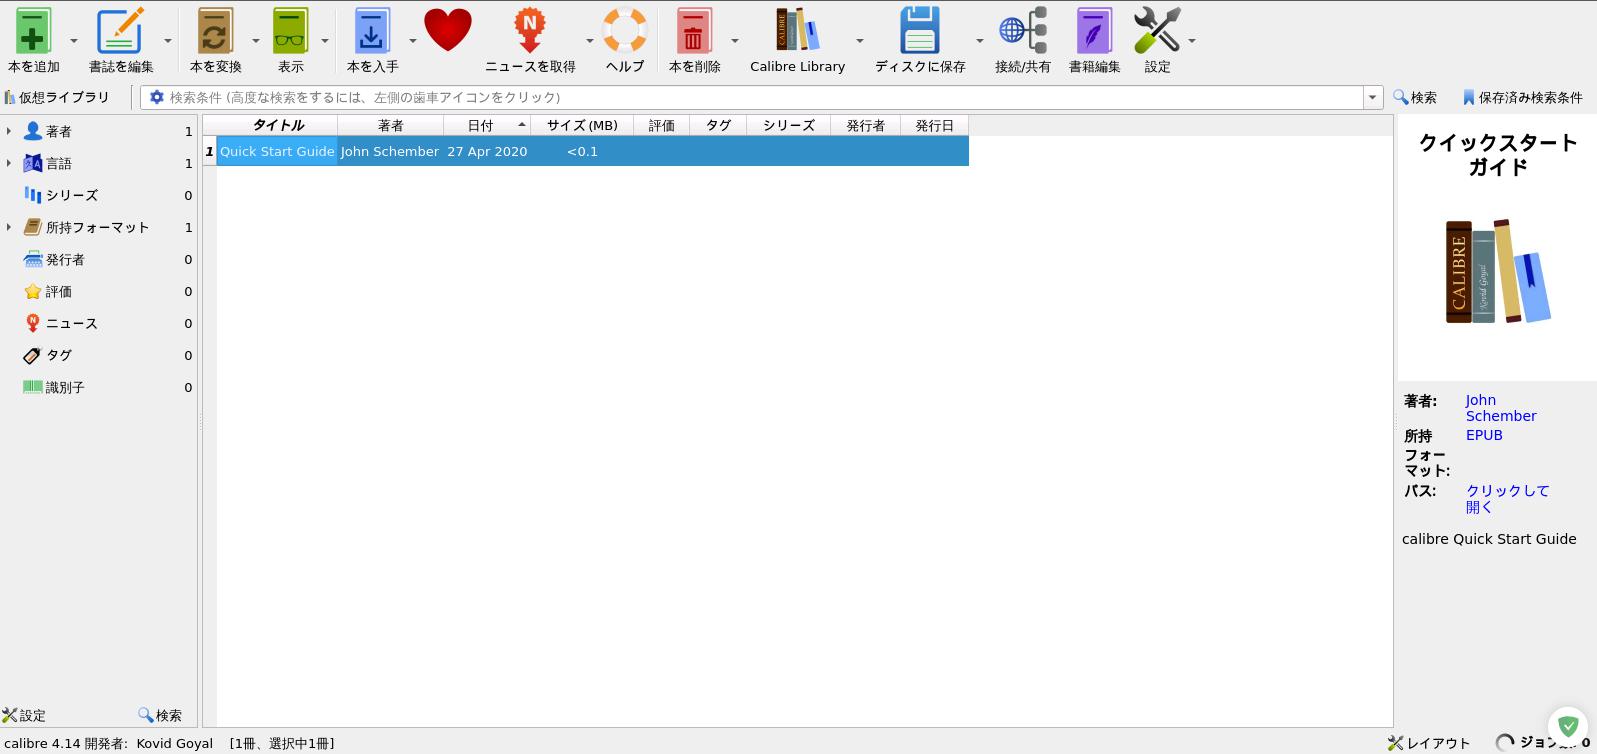The width and height of the screenshot is (1597, 754).
Task: Open dropdown arrow next to 表示
Action: (325, 41)
